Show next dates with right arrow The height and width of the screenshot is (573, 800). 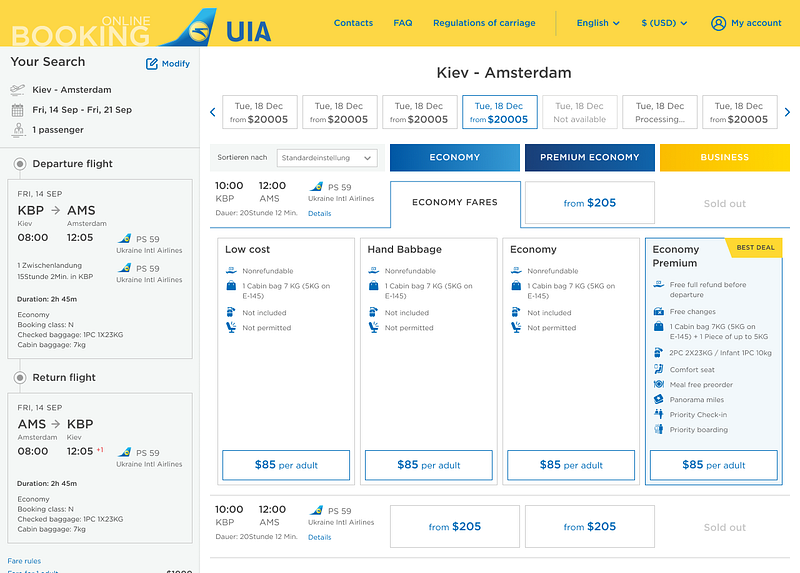787,112
